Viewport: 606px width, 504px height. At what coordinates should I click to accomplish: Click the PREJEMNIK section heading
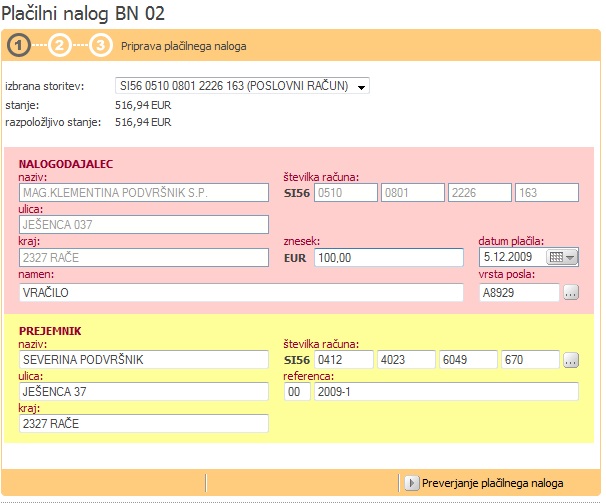point(50,331)
